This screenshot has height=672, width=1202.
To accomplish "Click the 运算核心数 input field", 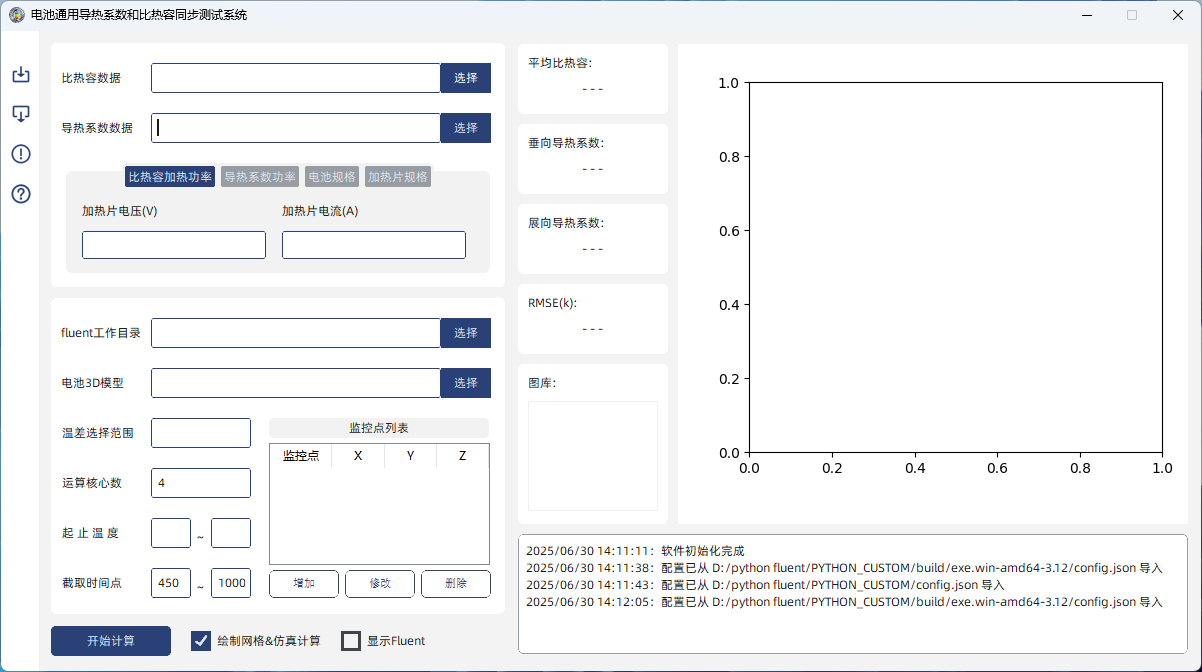I will pyautogui.click(x=201, y=483).
